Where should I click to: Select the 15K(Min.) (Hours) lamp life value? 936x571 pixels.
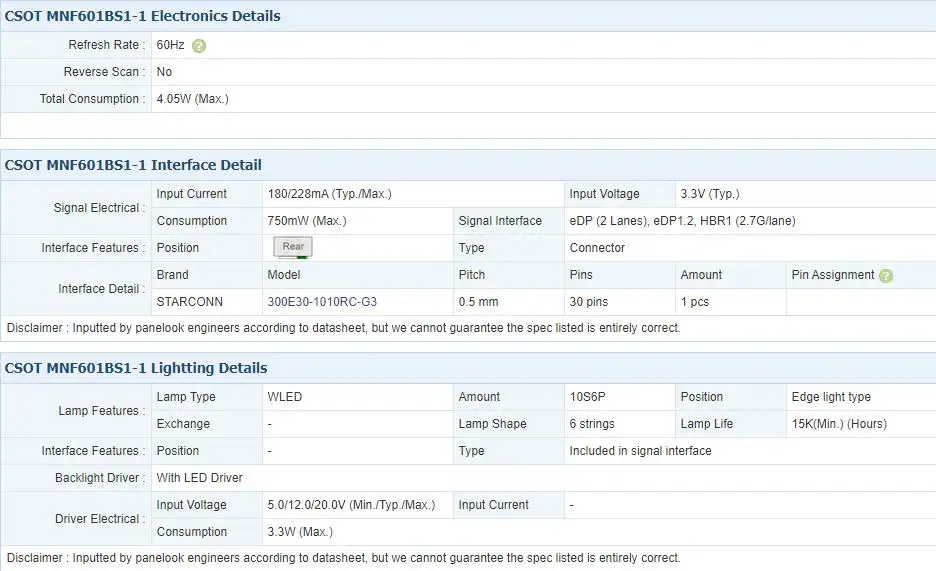click(839, 424)
